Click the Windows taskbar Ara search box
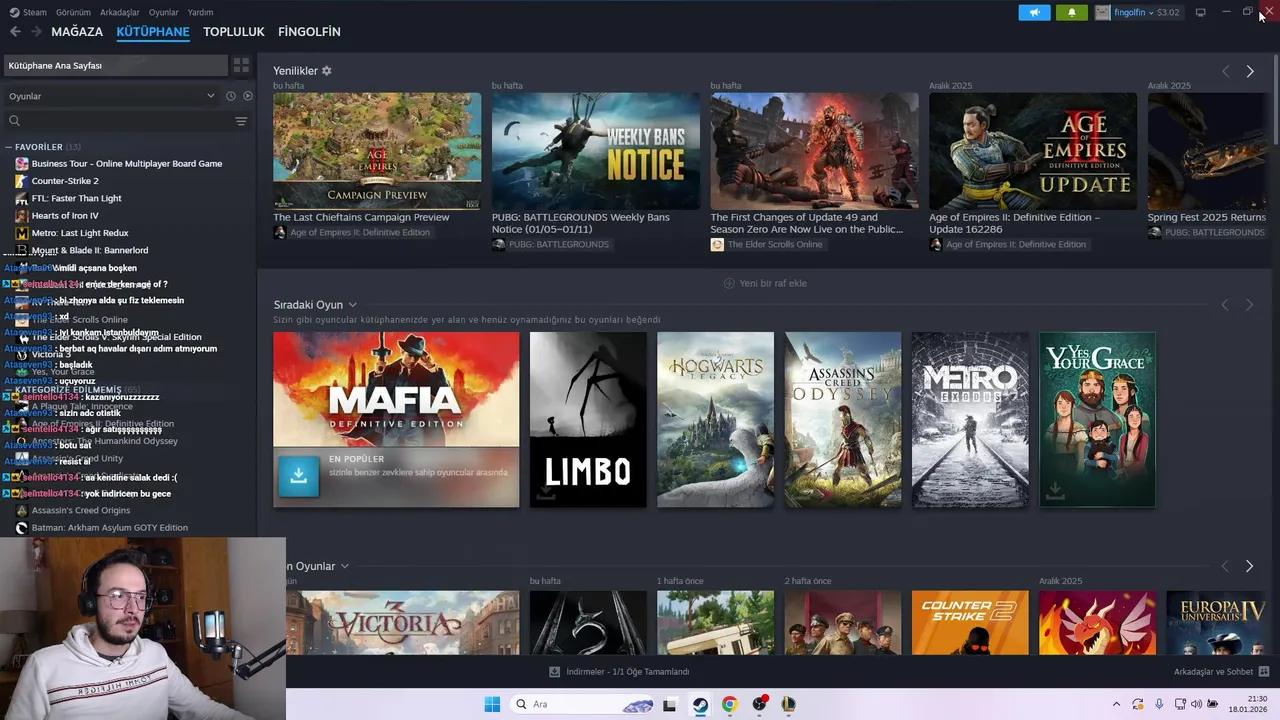The width and height of the screenshot is (1280, 720). click(x=583, y=704)
